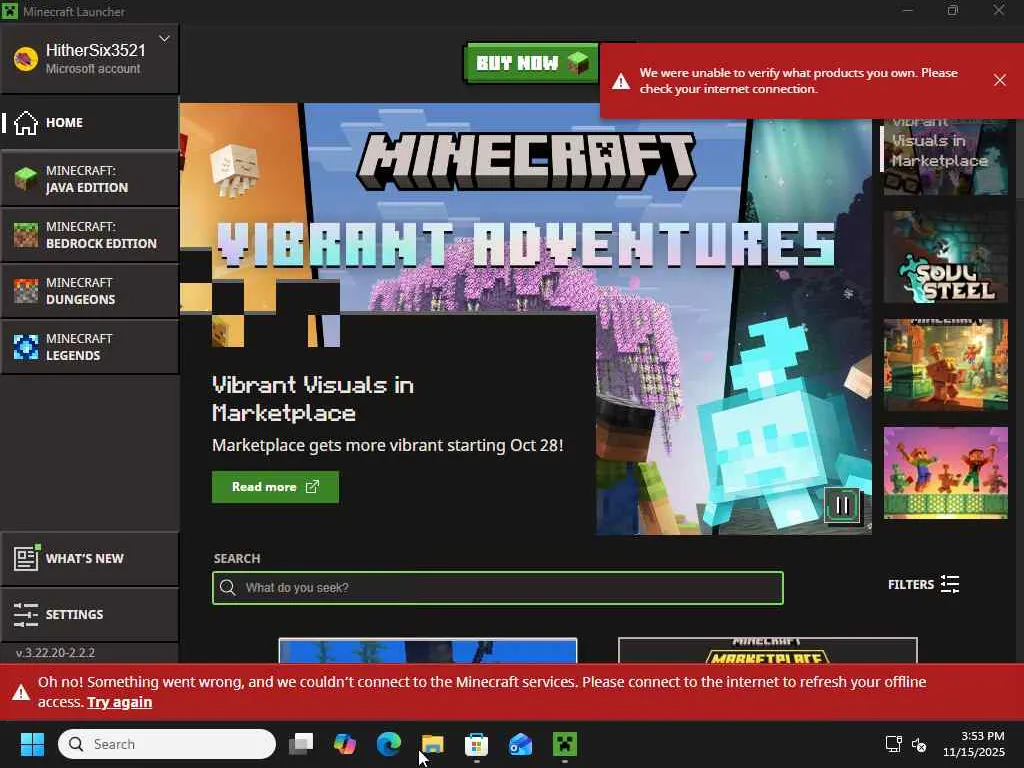Click the Minecraft Launcher title bar creeper icon
1024x768 pixels.
(x=10, y=11)
